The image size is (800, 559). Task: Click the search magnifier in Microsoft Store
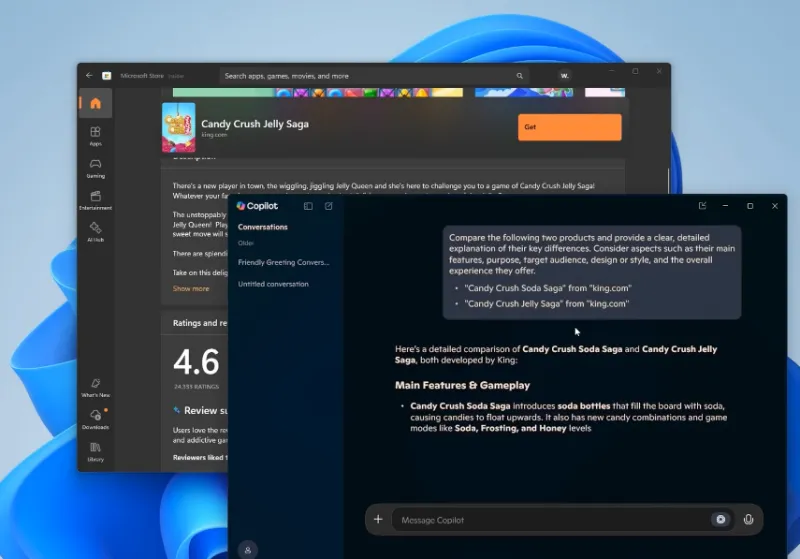(519, 76)
